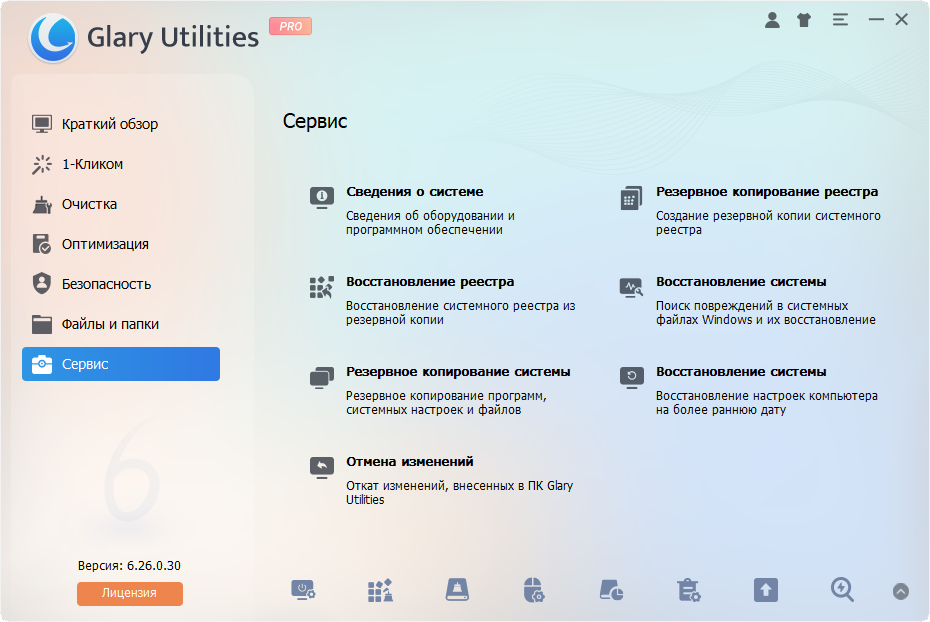Open Восстановление системы that repairs Windows files

pos(741,282)
